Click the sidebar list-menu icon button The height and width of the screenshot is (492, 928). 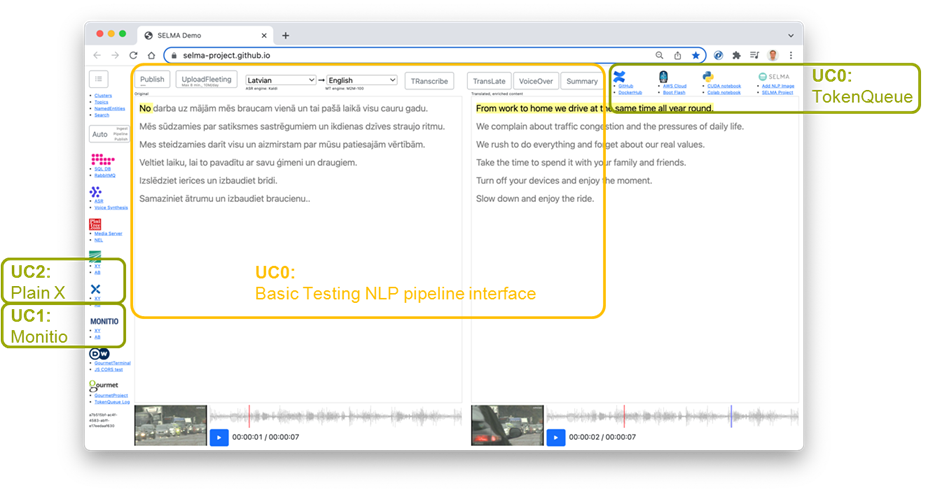(99, 79)
